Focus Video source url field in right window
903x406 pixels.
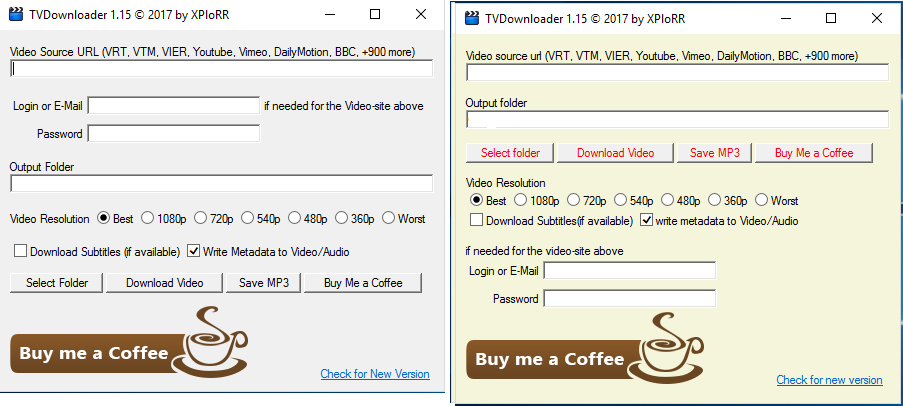point(677,73)
